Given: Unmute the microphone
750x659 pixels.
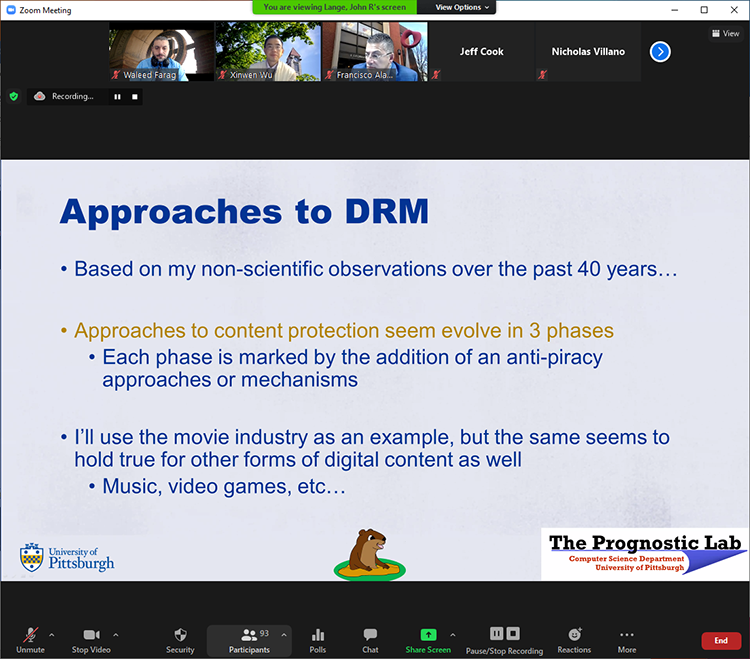Looking at the screenshot, I should 30,640.
